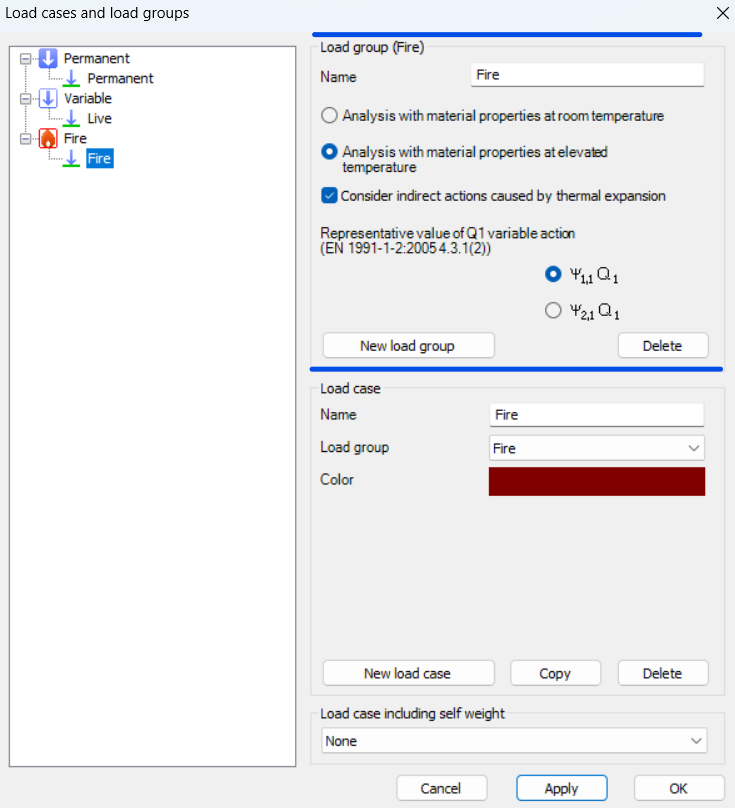The image size is (735, 808).
Task: Click the Variable load group arrow icon
Action: click(47, 99)
